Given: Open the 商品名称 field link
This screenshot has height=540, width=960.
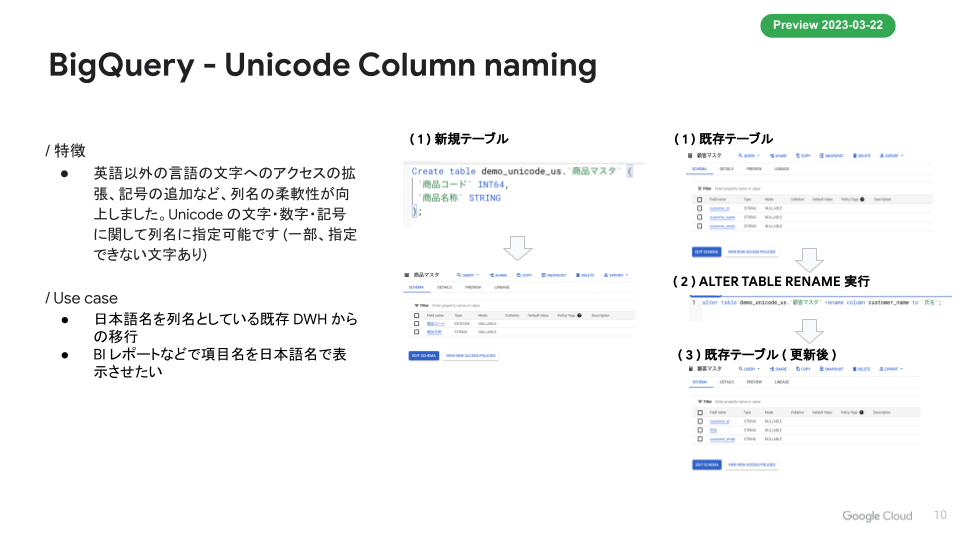Looking at the screenshot, I should click(434, 332).
